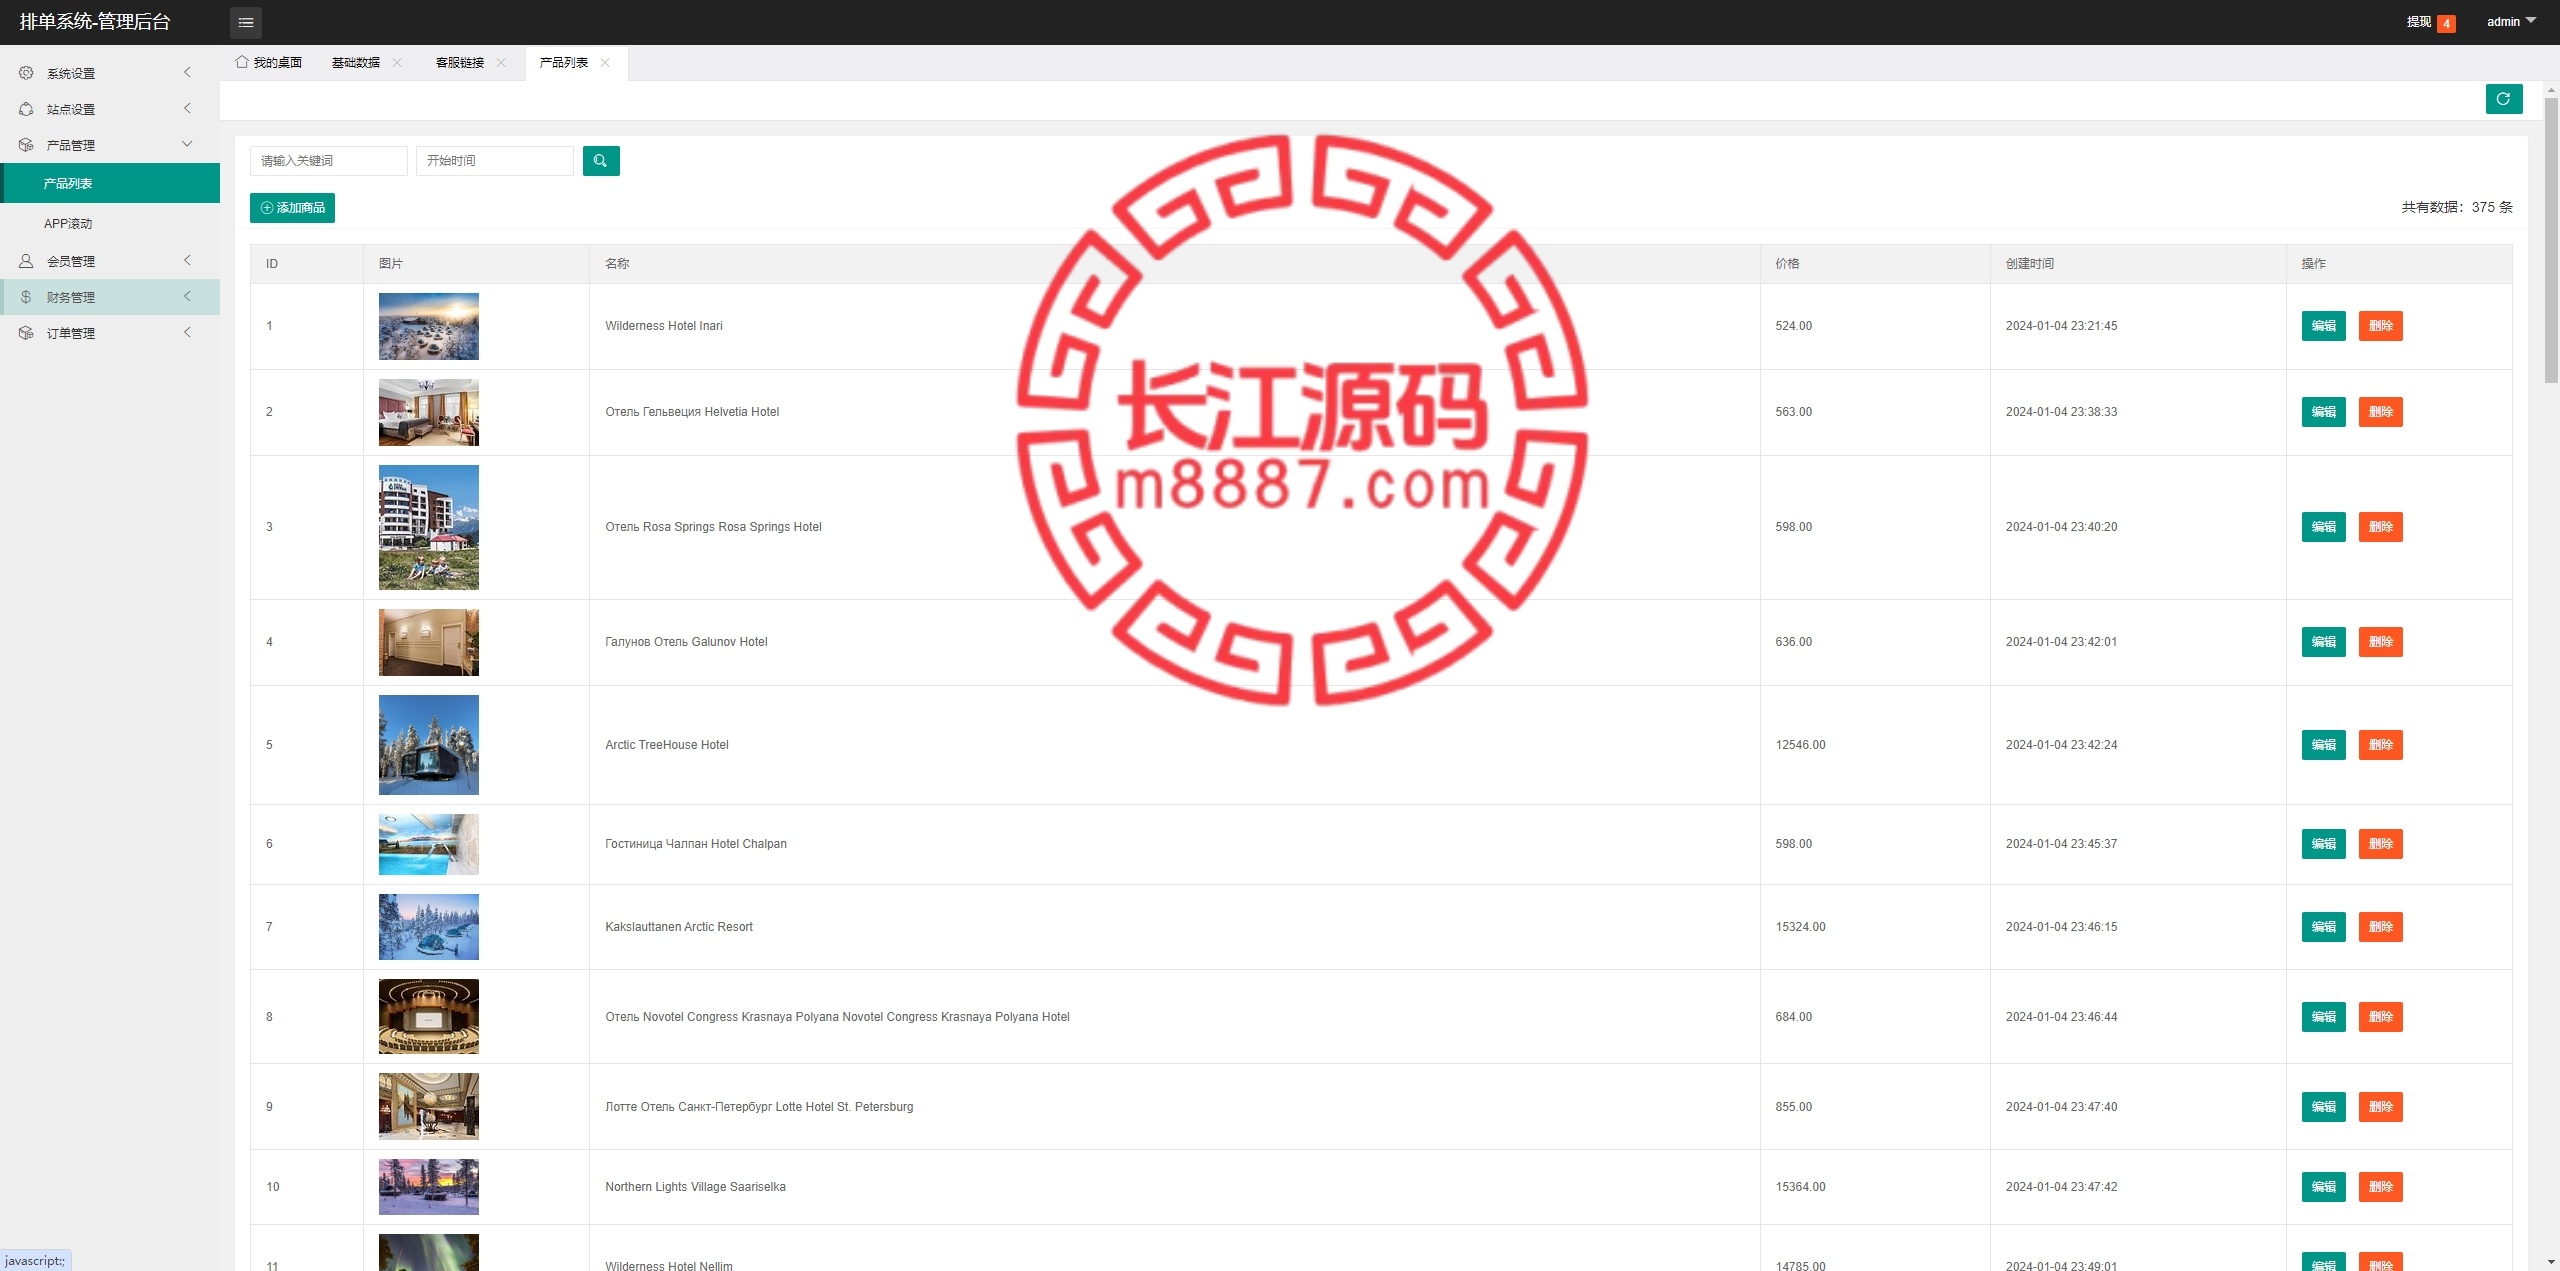This screenshot has width=2560, height=1271.
Task: Open the Novotel Congress auditorium thumbnail
Action: pos(428,1016)
